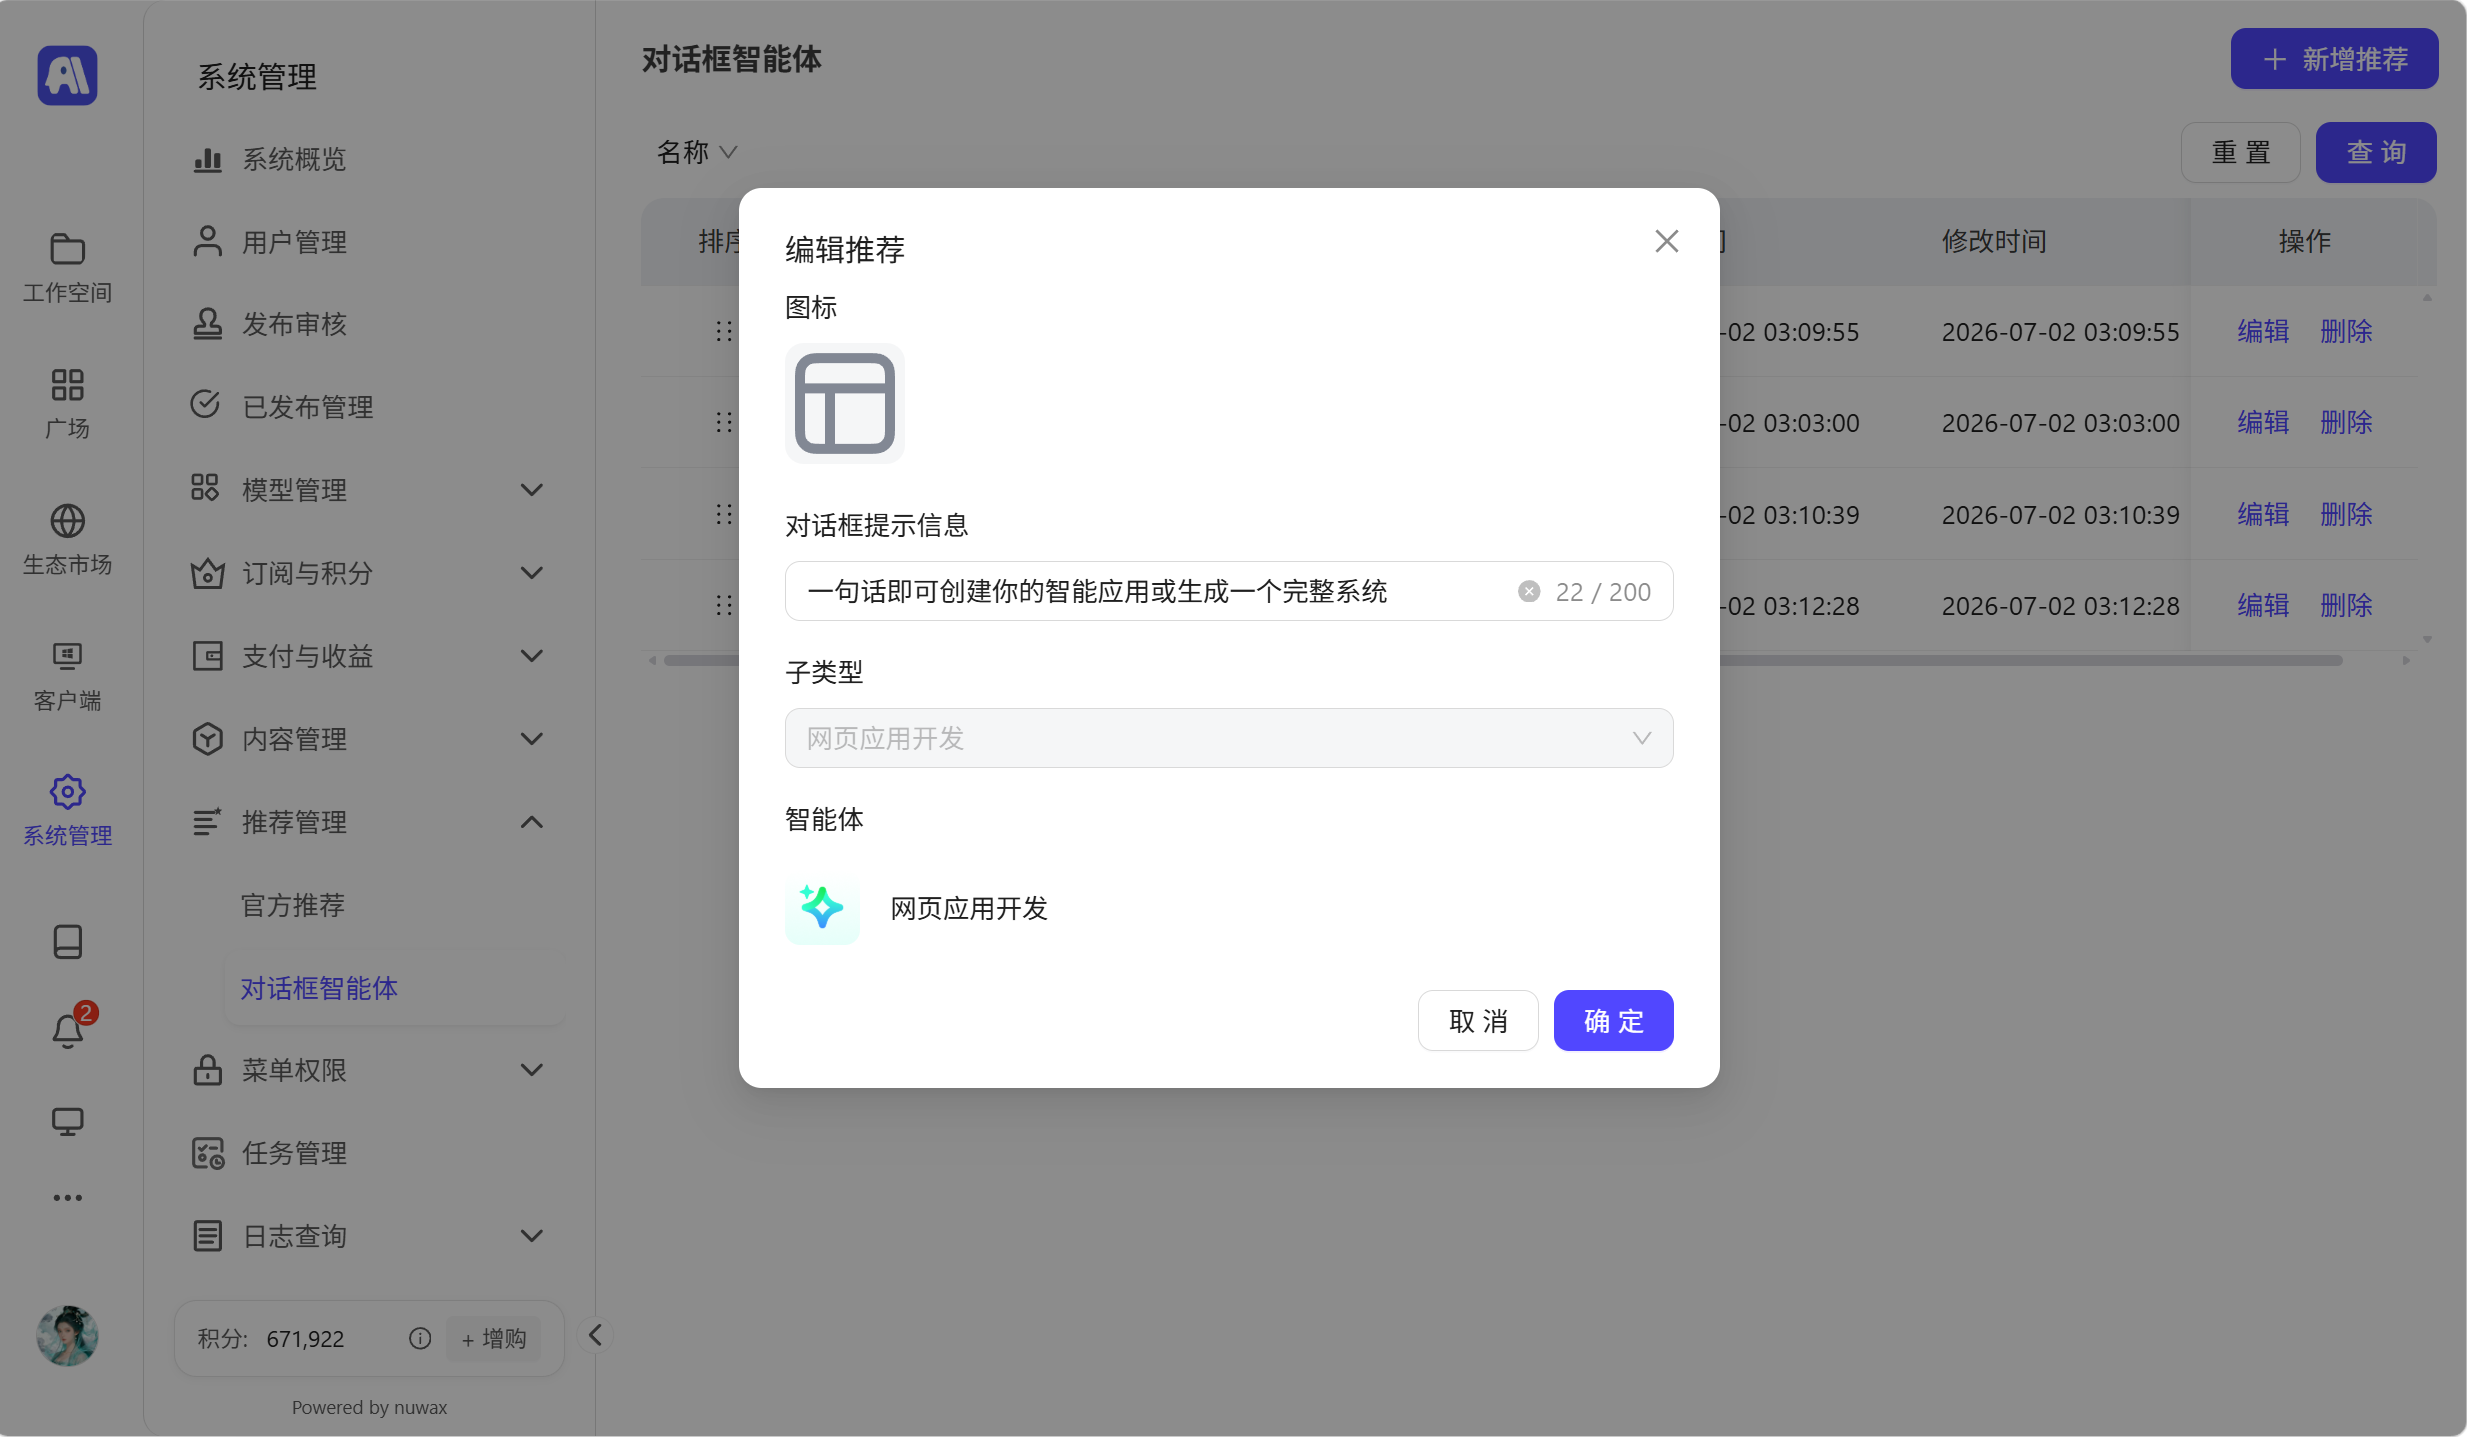Close the 编辑推荐 dialog

1666,241
